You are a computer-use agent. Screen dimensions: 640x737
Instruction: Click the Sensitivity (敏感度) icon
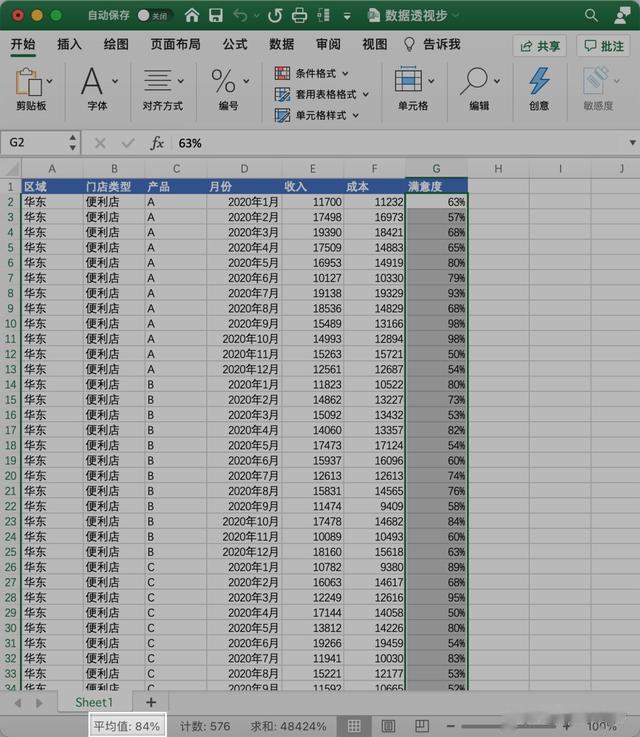[599, 88]
